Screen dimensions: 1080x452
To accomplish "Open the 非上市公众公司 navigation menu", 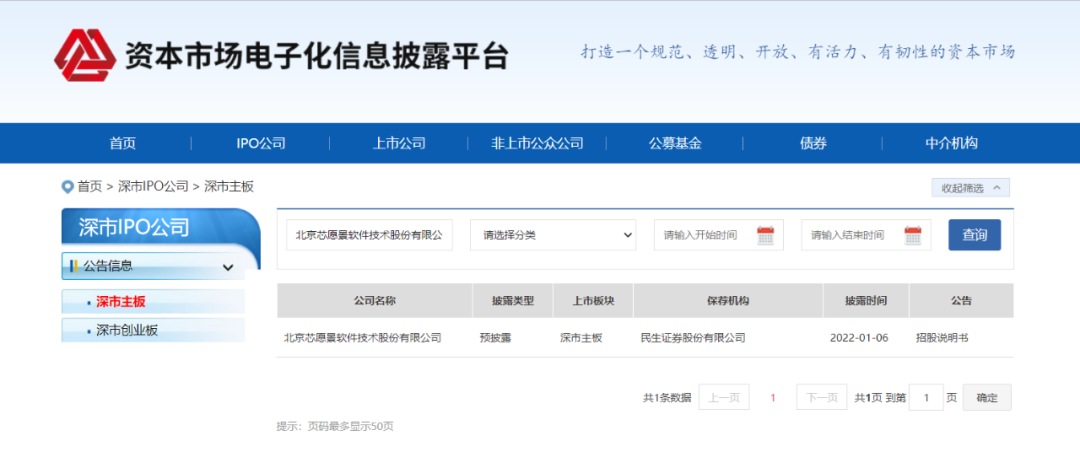I will coord(537,143).
